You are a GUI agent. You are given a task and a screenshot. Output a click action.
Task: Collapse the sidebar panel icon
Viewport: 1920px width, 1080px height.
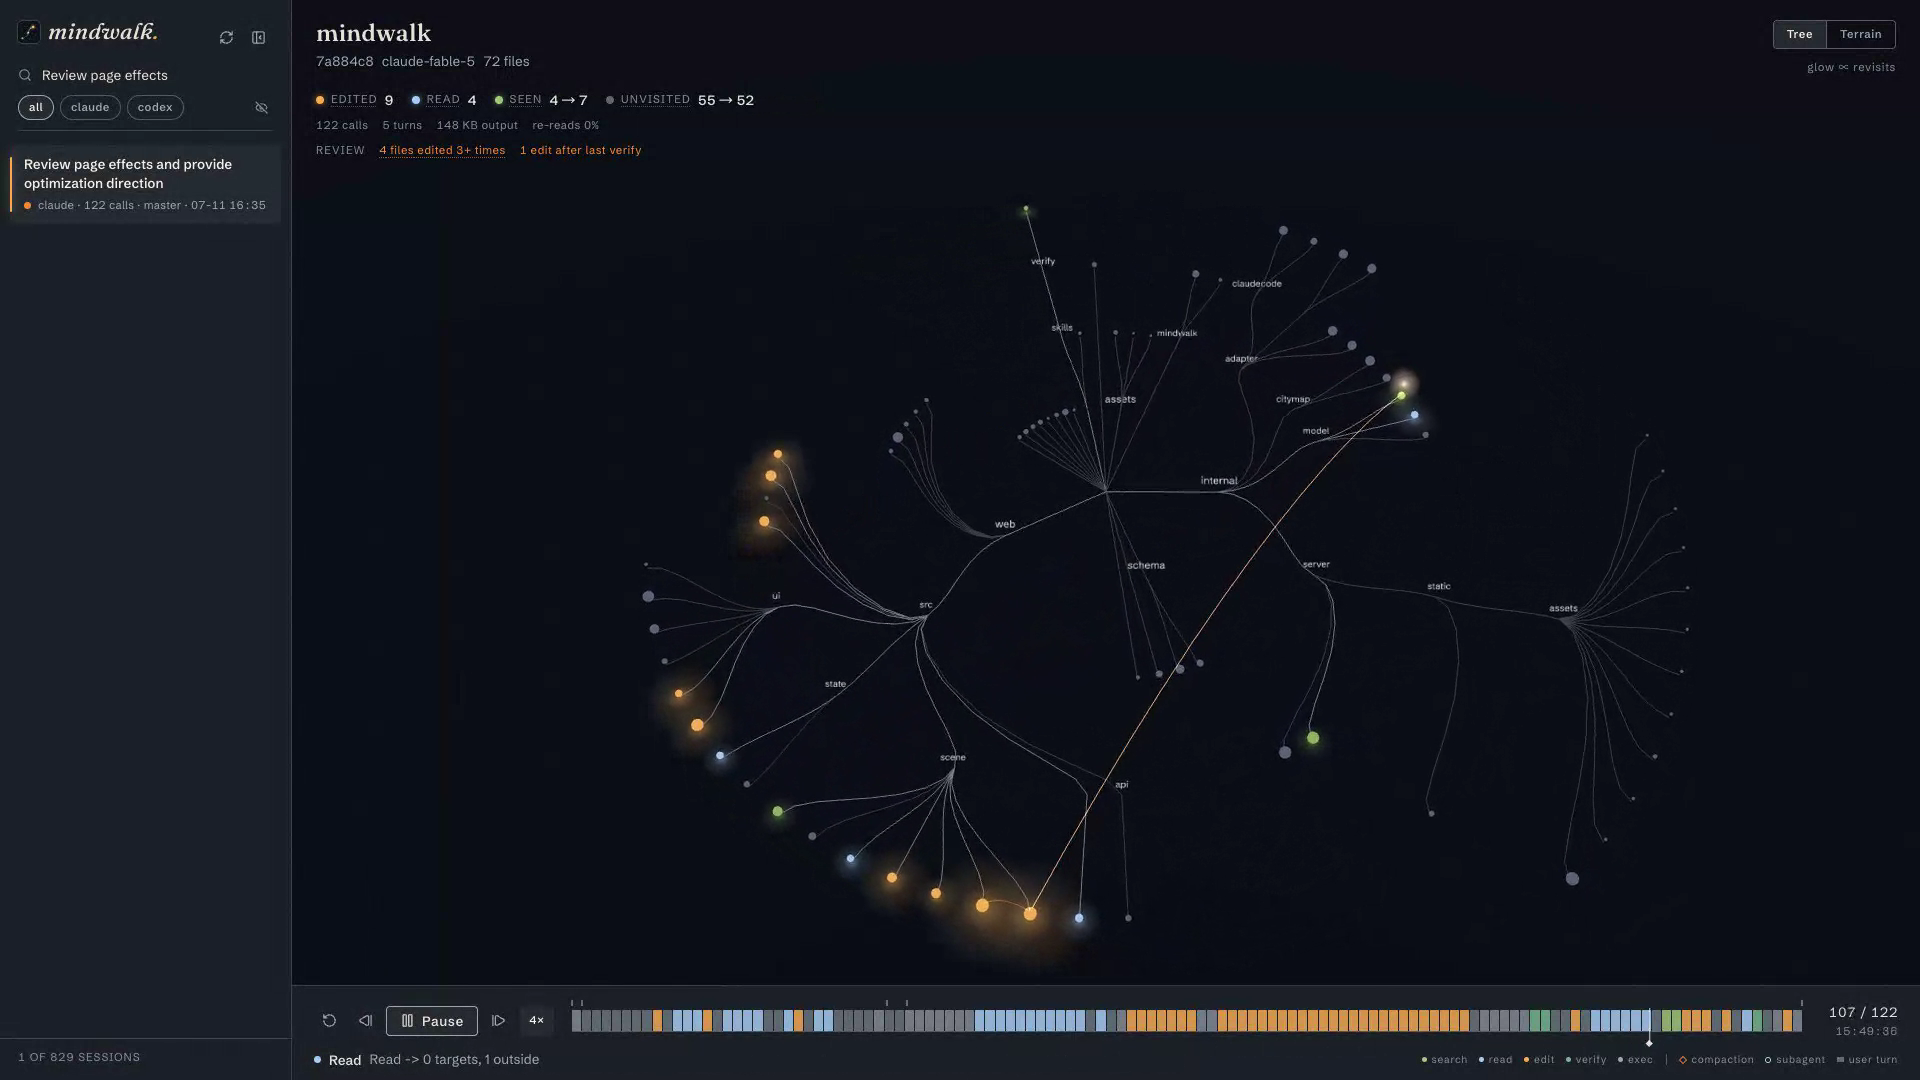tap(258, 37)
